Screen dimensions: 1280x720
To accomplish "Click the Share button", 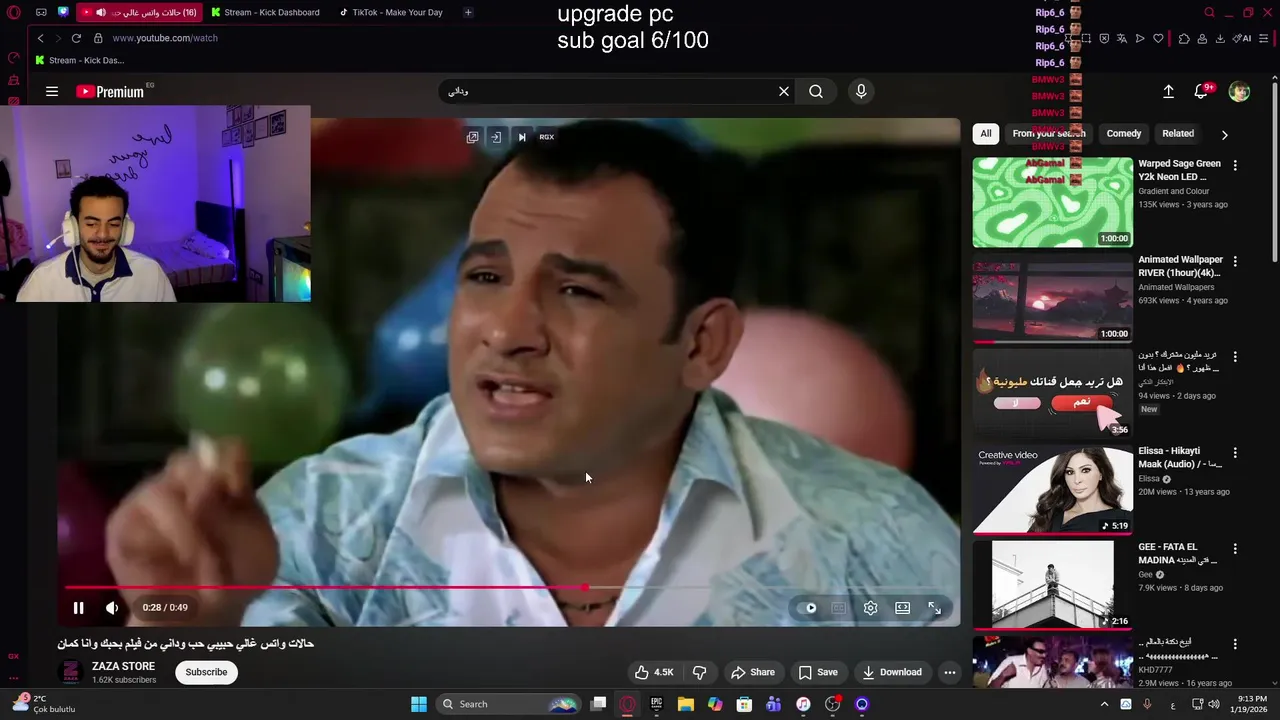I will (753, 672).
